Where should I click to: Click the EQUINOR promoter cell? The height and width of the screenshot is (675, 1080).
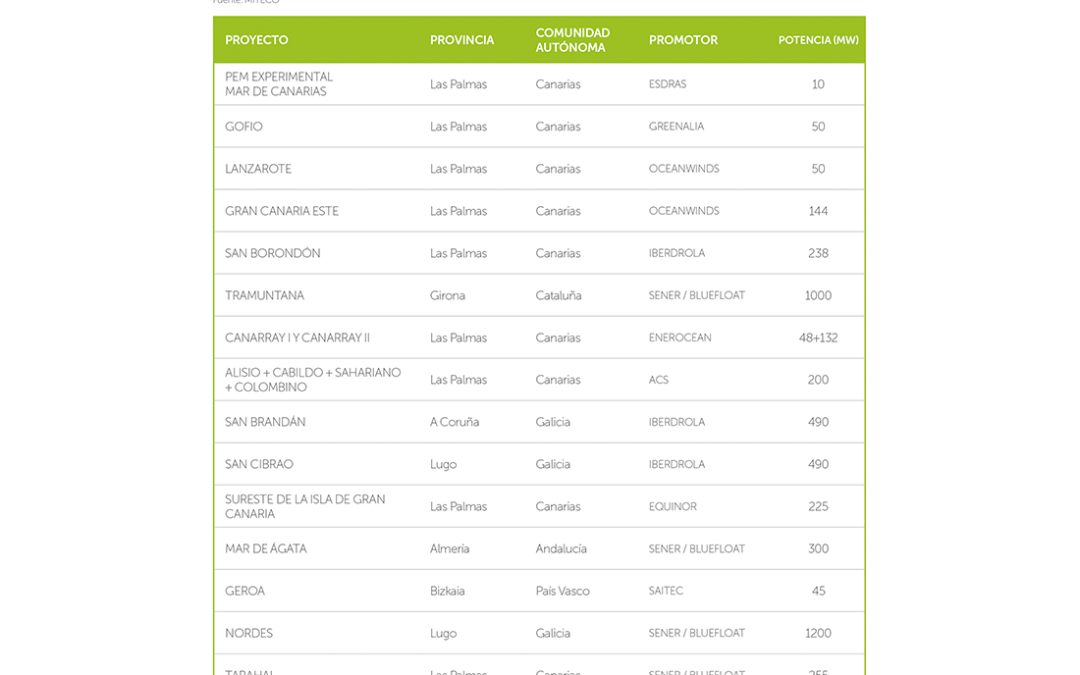click(x=673, y=507)
